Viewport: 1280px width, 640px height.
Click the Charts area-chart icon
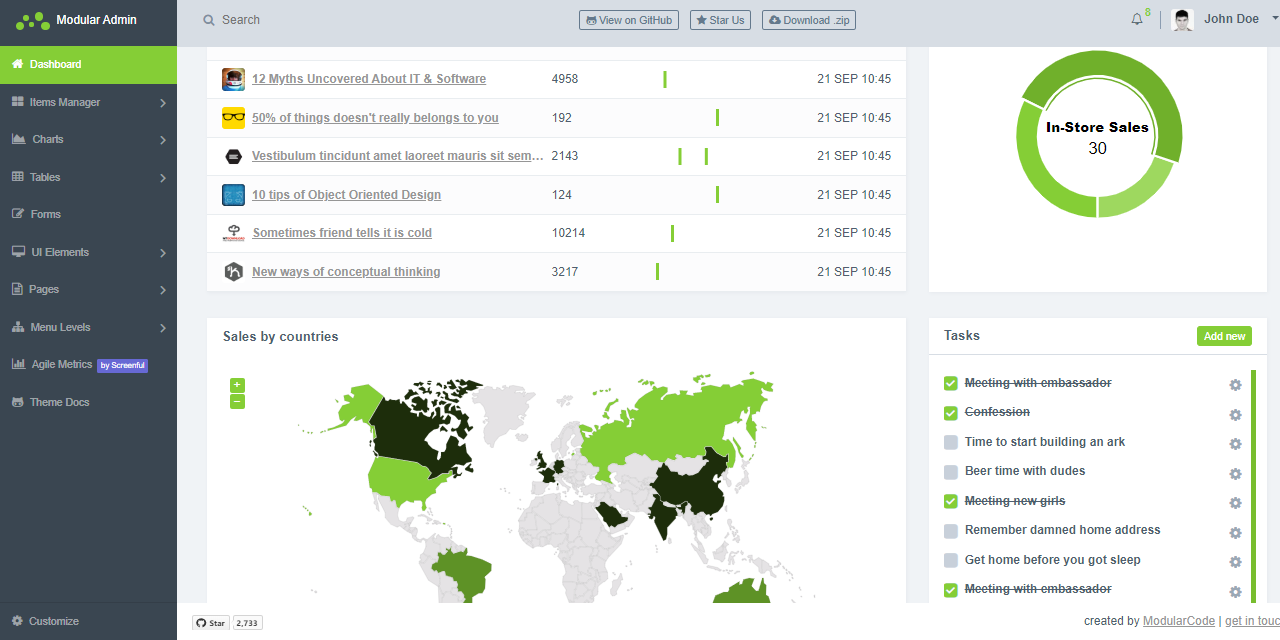18,139
